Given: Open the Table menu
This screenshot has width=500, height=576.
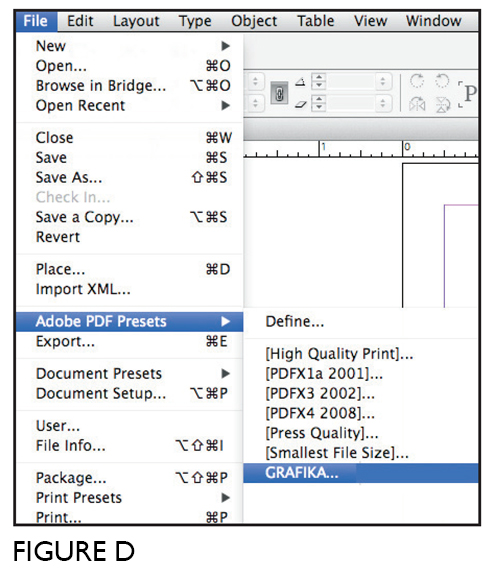Looking at the screenshot, I should click(316, 21).
